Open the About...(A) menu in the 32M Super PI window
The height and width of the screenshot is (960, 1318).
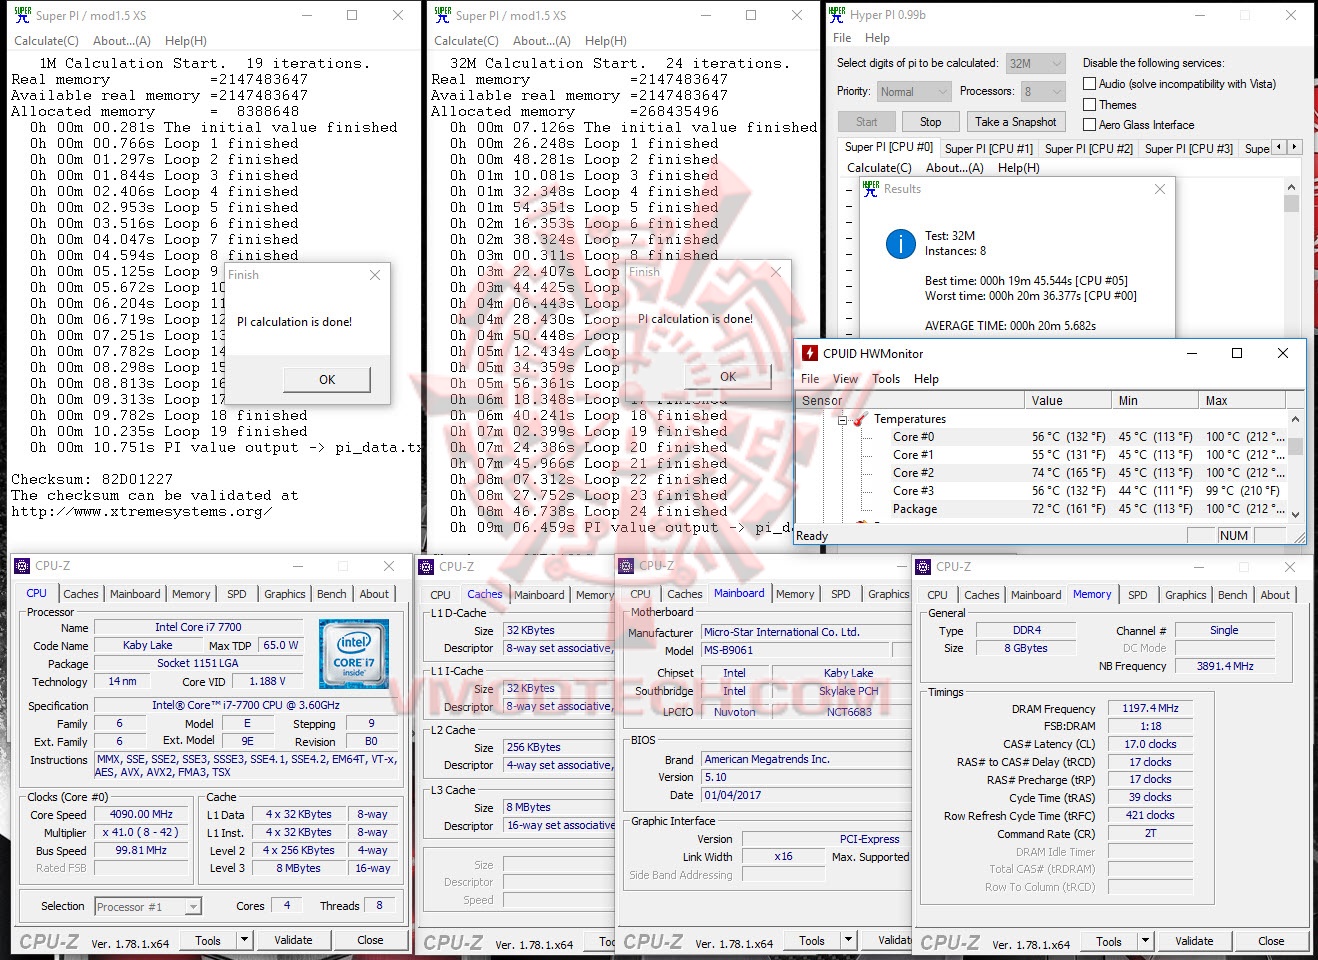[541, 41]
